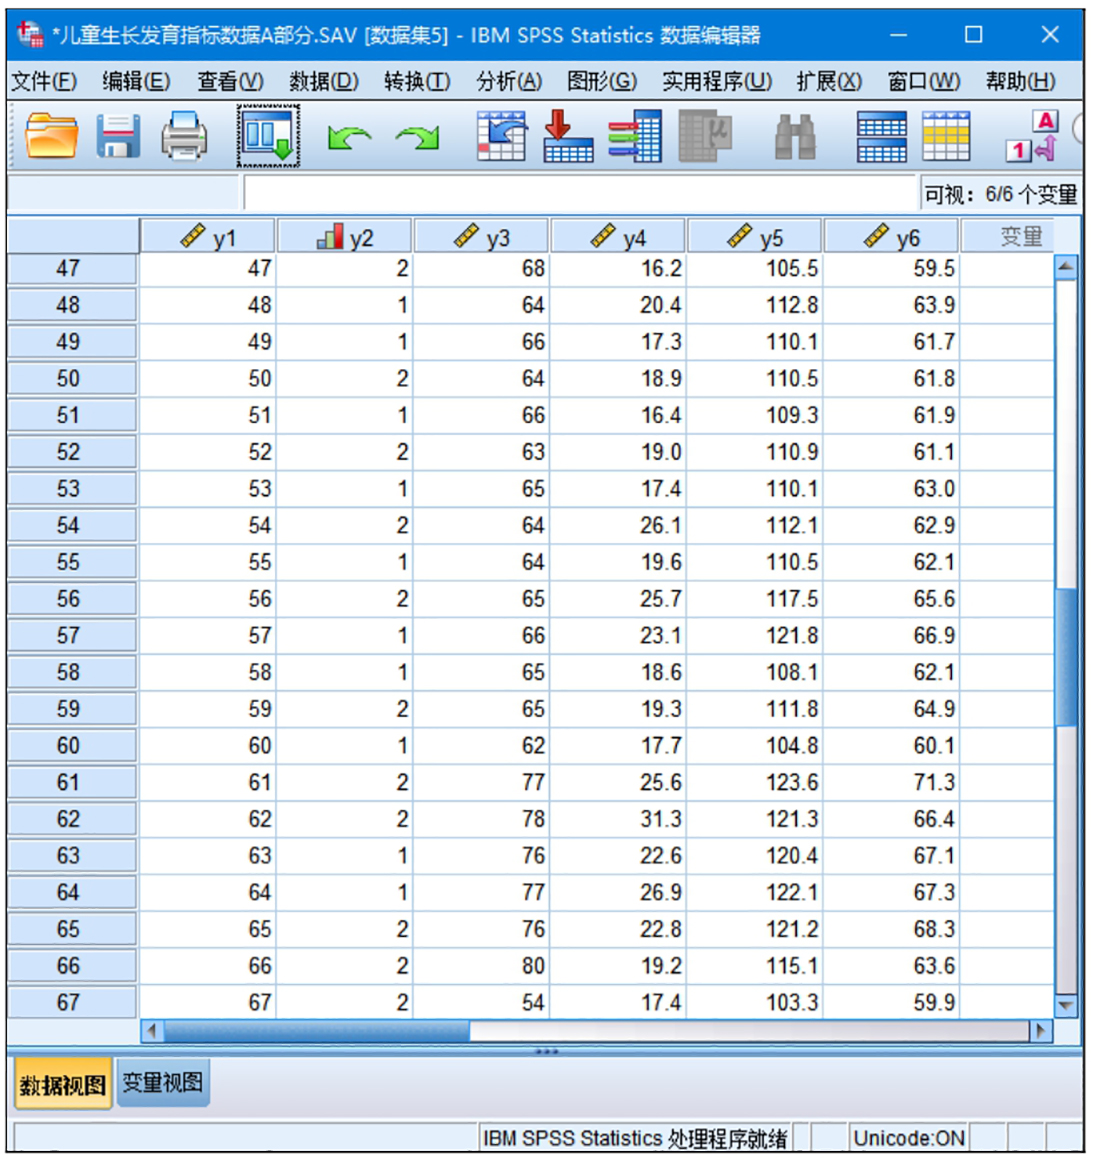Click the Go to case icon
This screenshot has height=1165, width=1100.
[x=501, y=136]
